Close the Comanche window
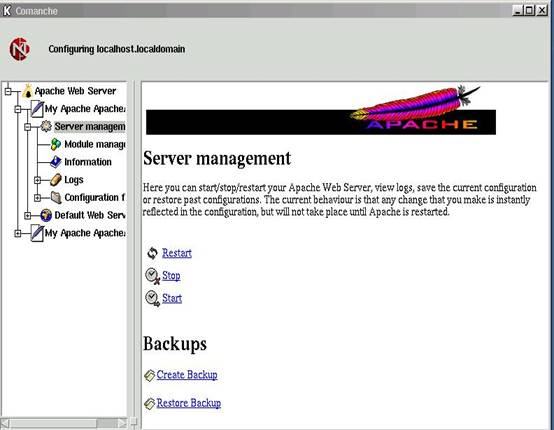The image size is (554, 430). point(541,11)
